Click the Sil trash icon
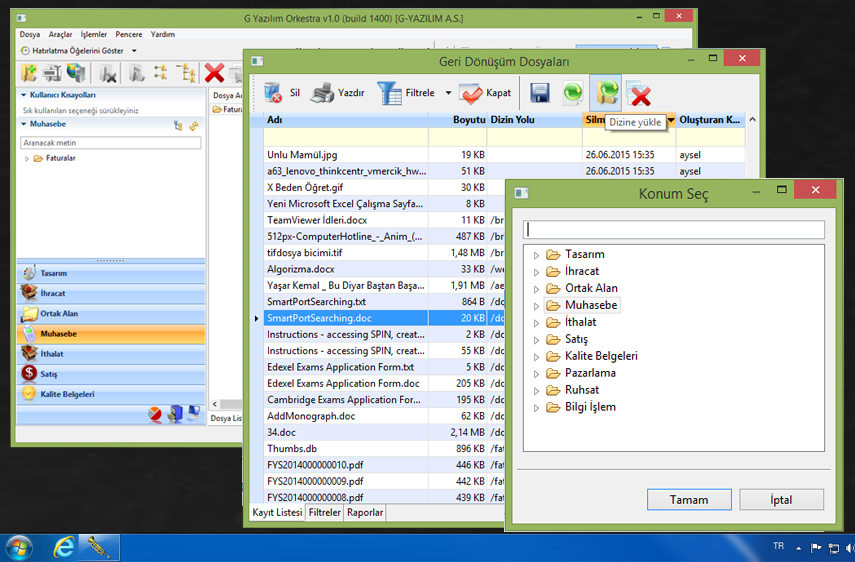 273,93
